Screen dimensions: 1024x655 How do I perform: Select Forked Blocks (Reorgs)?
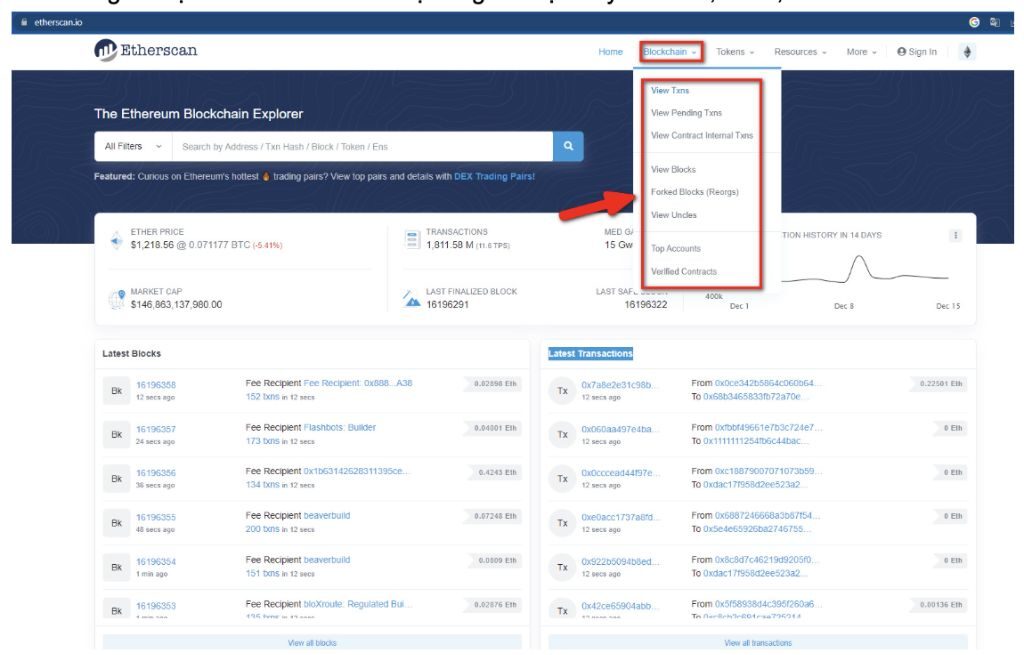(695, 192)
